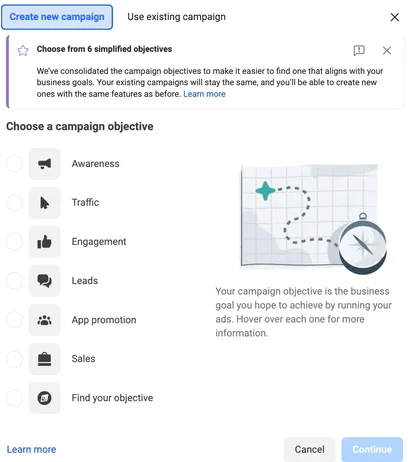
Task: Click the star icon in the objectives banner
Action: coord(23,51)
